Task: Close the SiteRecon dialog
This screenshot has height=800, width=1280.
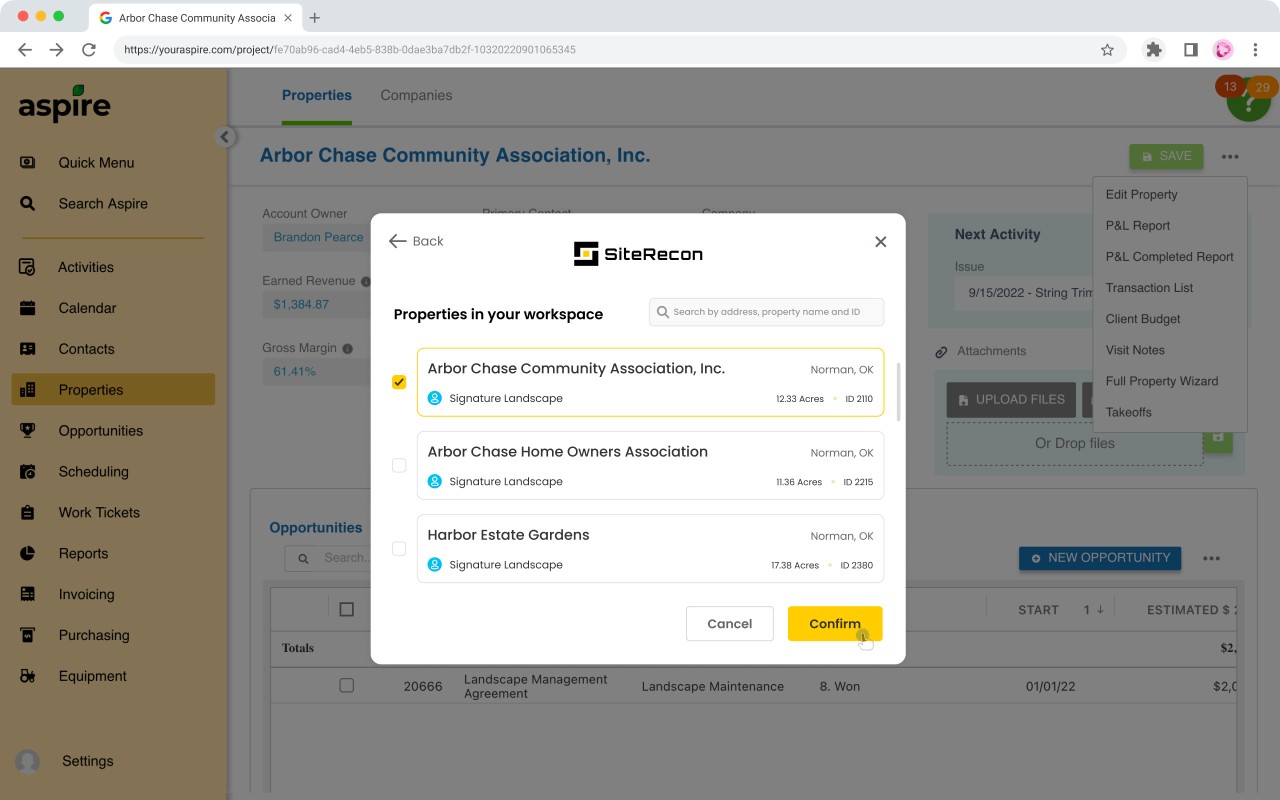Action: coord(880,241)
